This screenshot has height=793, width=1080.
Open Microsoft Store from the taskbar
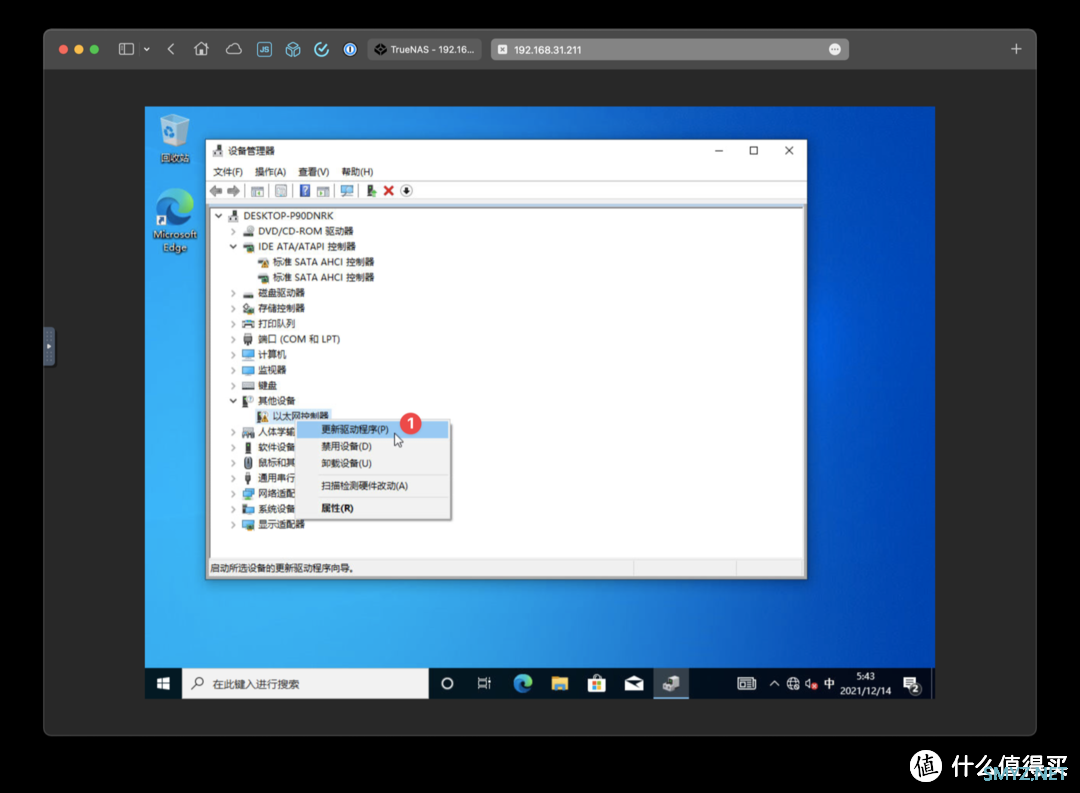click(596, 683)
